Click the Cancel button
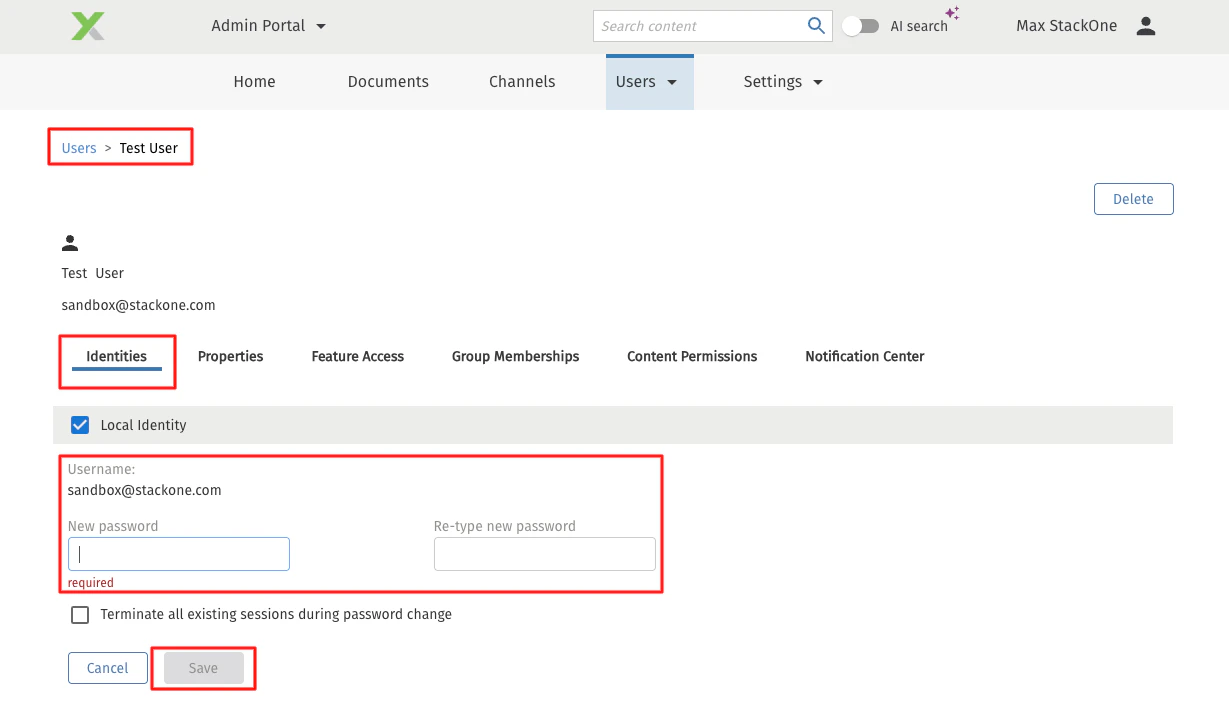Screen dimensions: 1229x711 (107, 668)
